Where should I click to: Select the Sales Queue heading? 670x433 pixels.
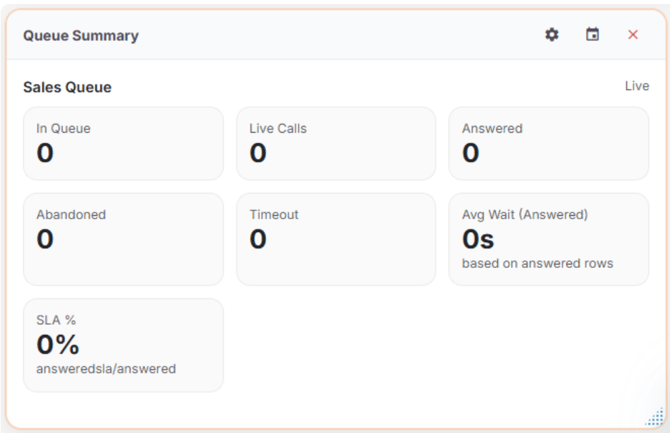point(67,87)
